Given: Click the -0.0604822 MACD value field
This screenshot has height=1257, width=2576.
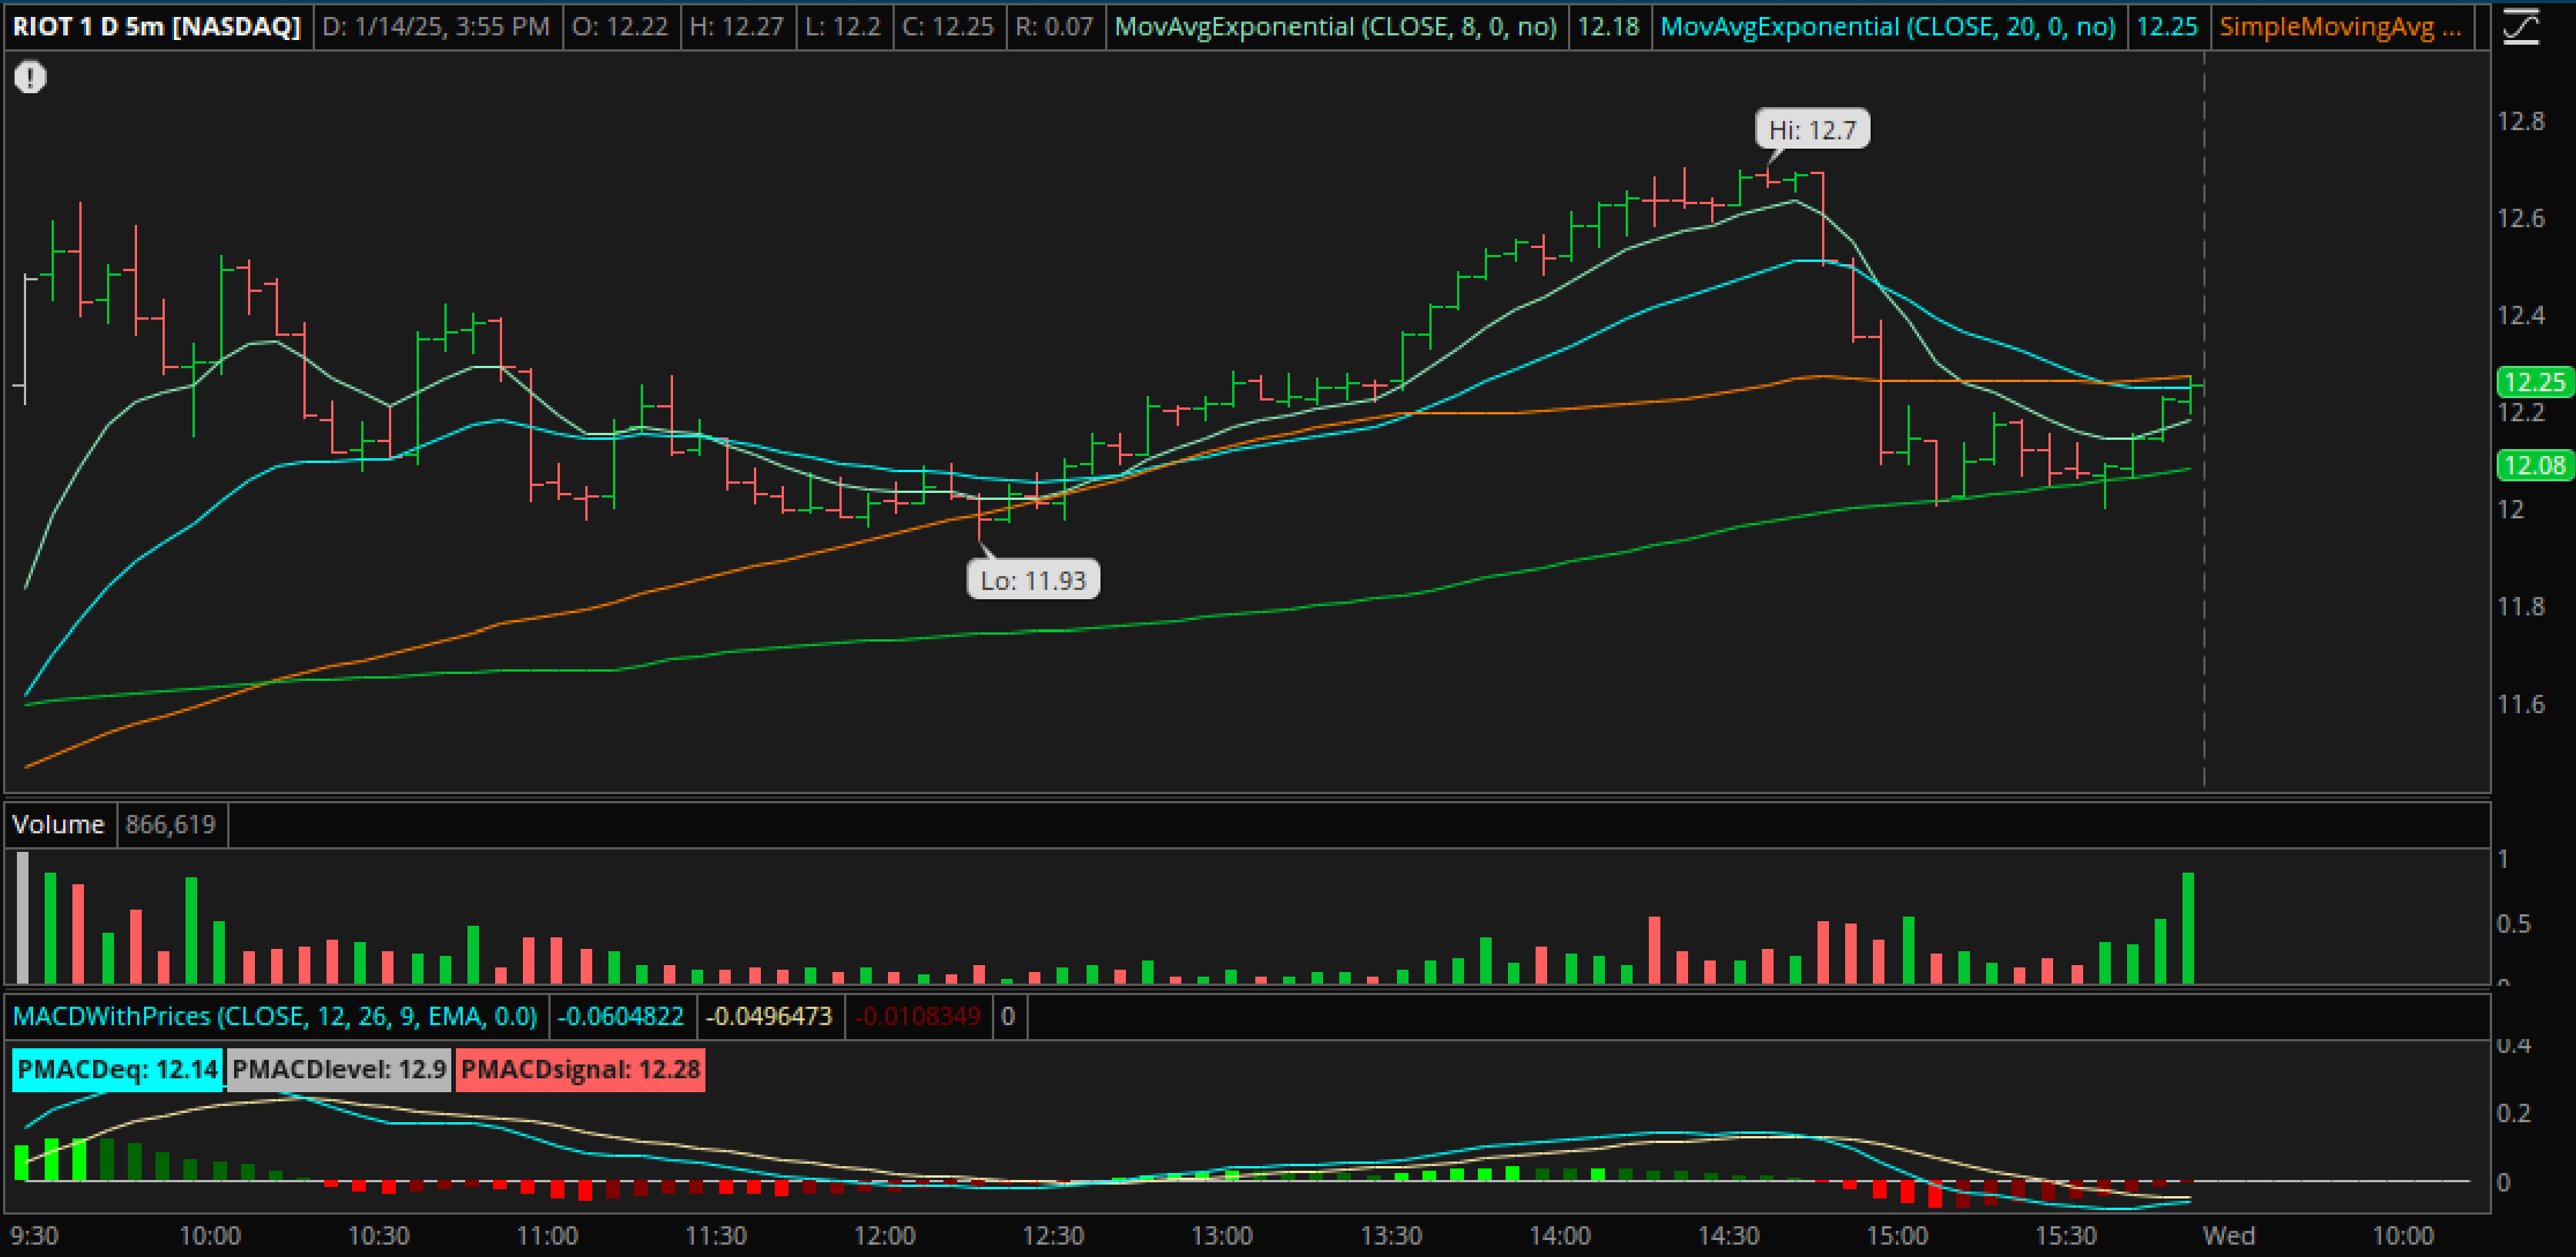Looking at the screenshot, I should pos(620,1016).
